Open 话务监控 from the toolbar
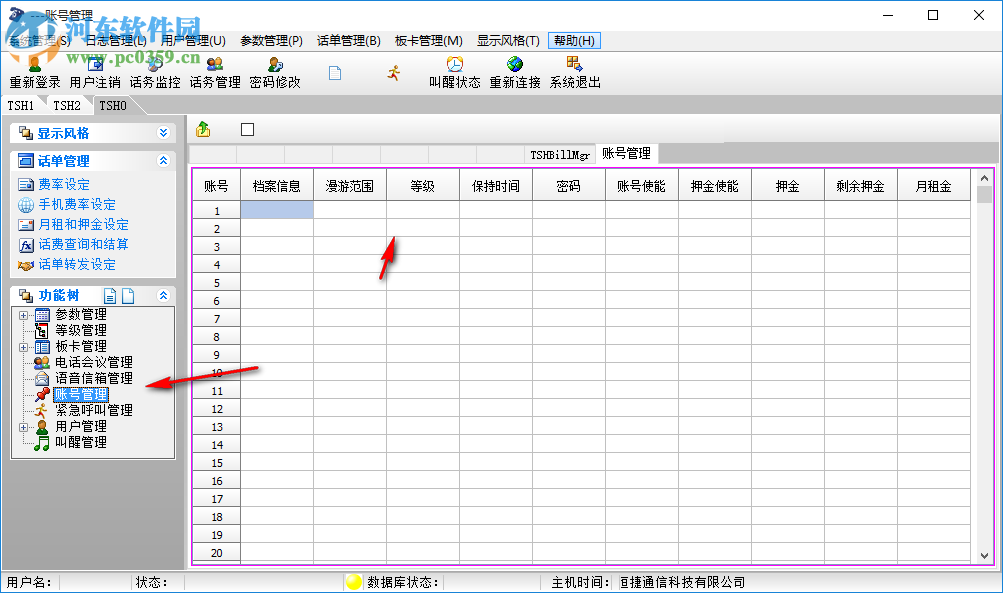Viewport: 1003px width, 593px height. (x=155, y=66)
